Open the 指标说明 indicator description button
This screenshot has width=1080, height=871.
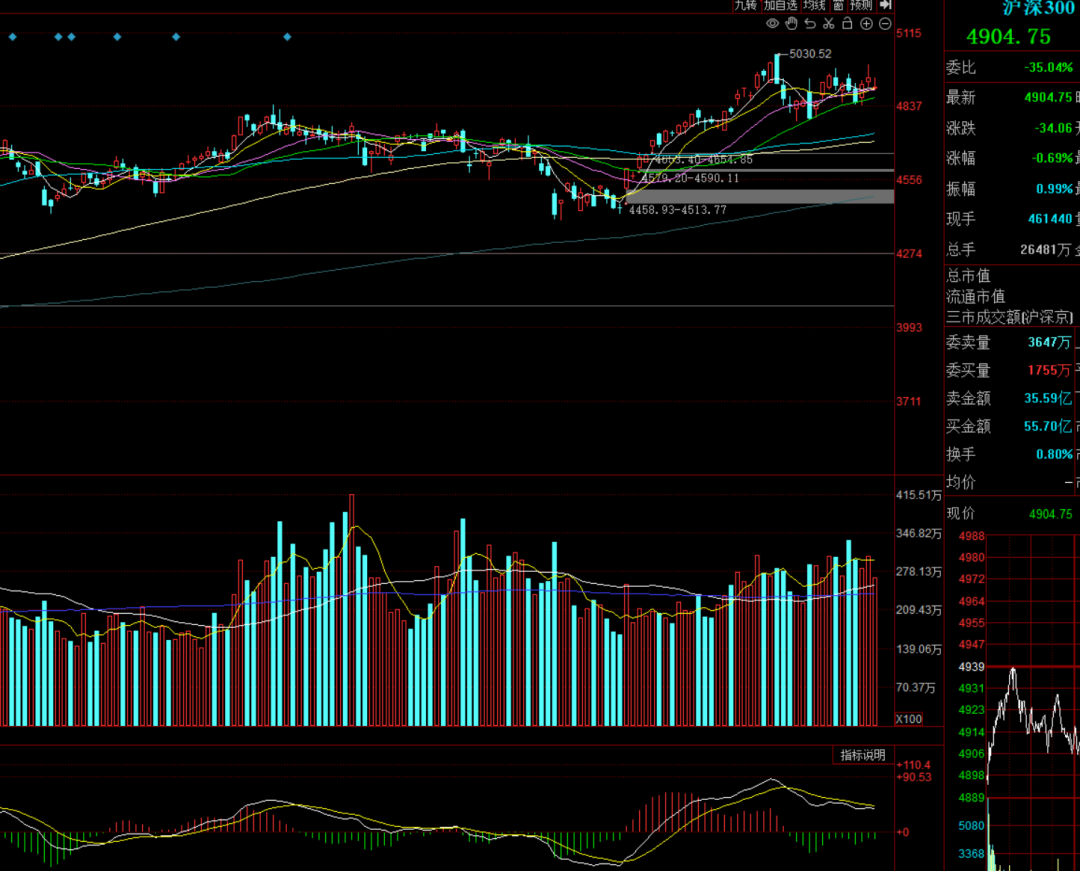click(862, 755)
